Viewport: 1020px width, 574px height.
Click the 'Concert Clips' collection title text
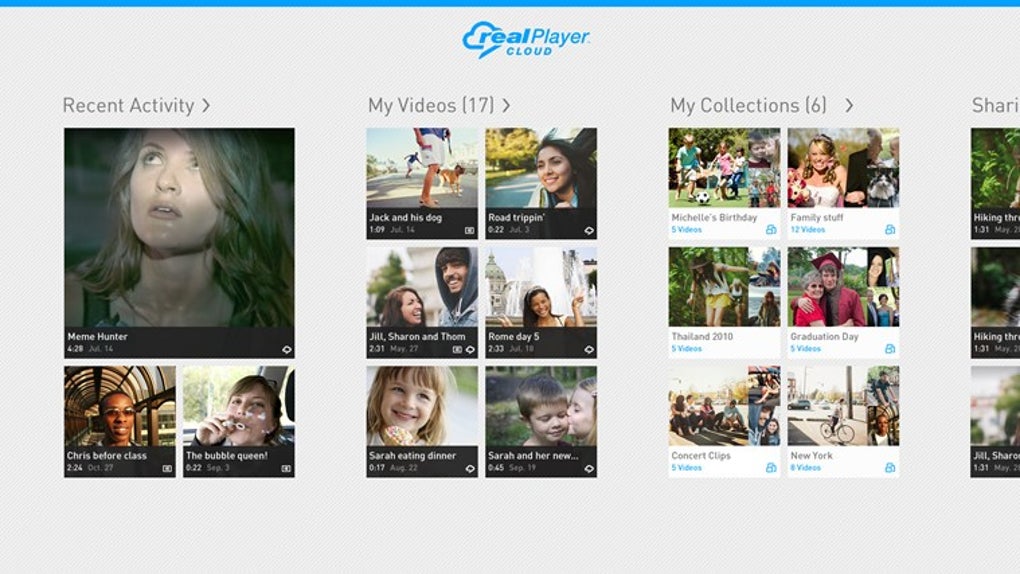click(701, 456)
